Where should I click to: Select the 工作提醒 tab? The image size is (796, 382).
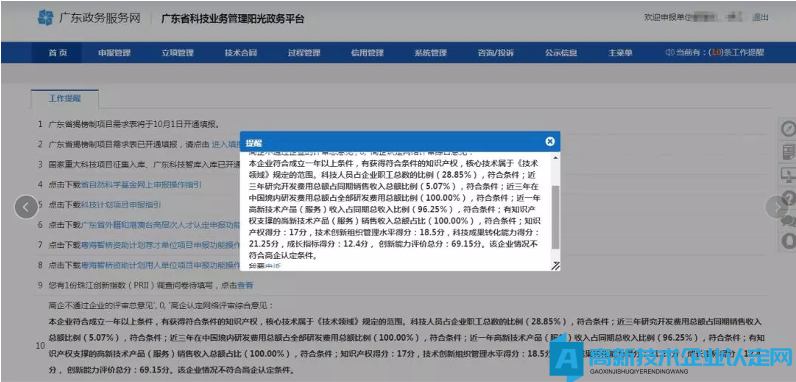click(x=65, y=99)
